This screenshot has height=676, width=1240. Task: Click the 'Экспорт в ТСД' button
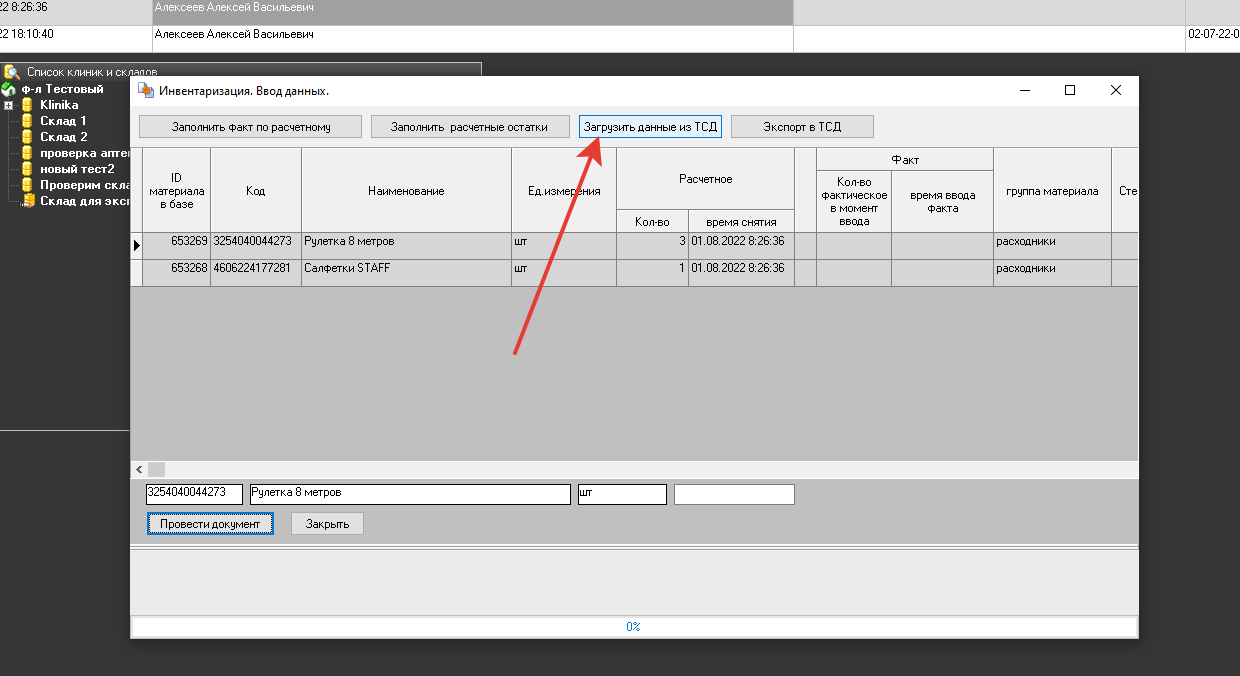coord(802,127)
